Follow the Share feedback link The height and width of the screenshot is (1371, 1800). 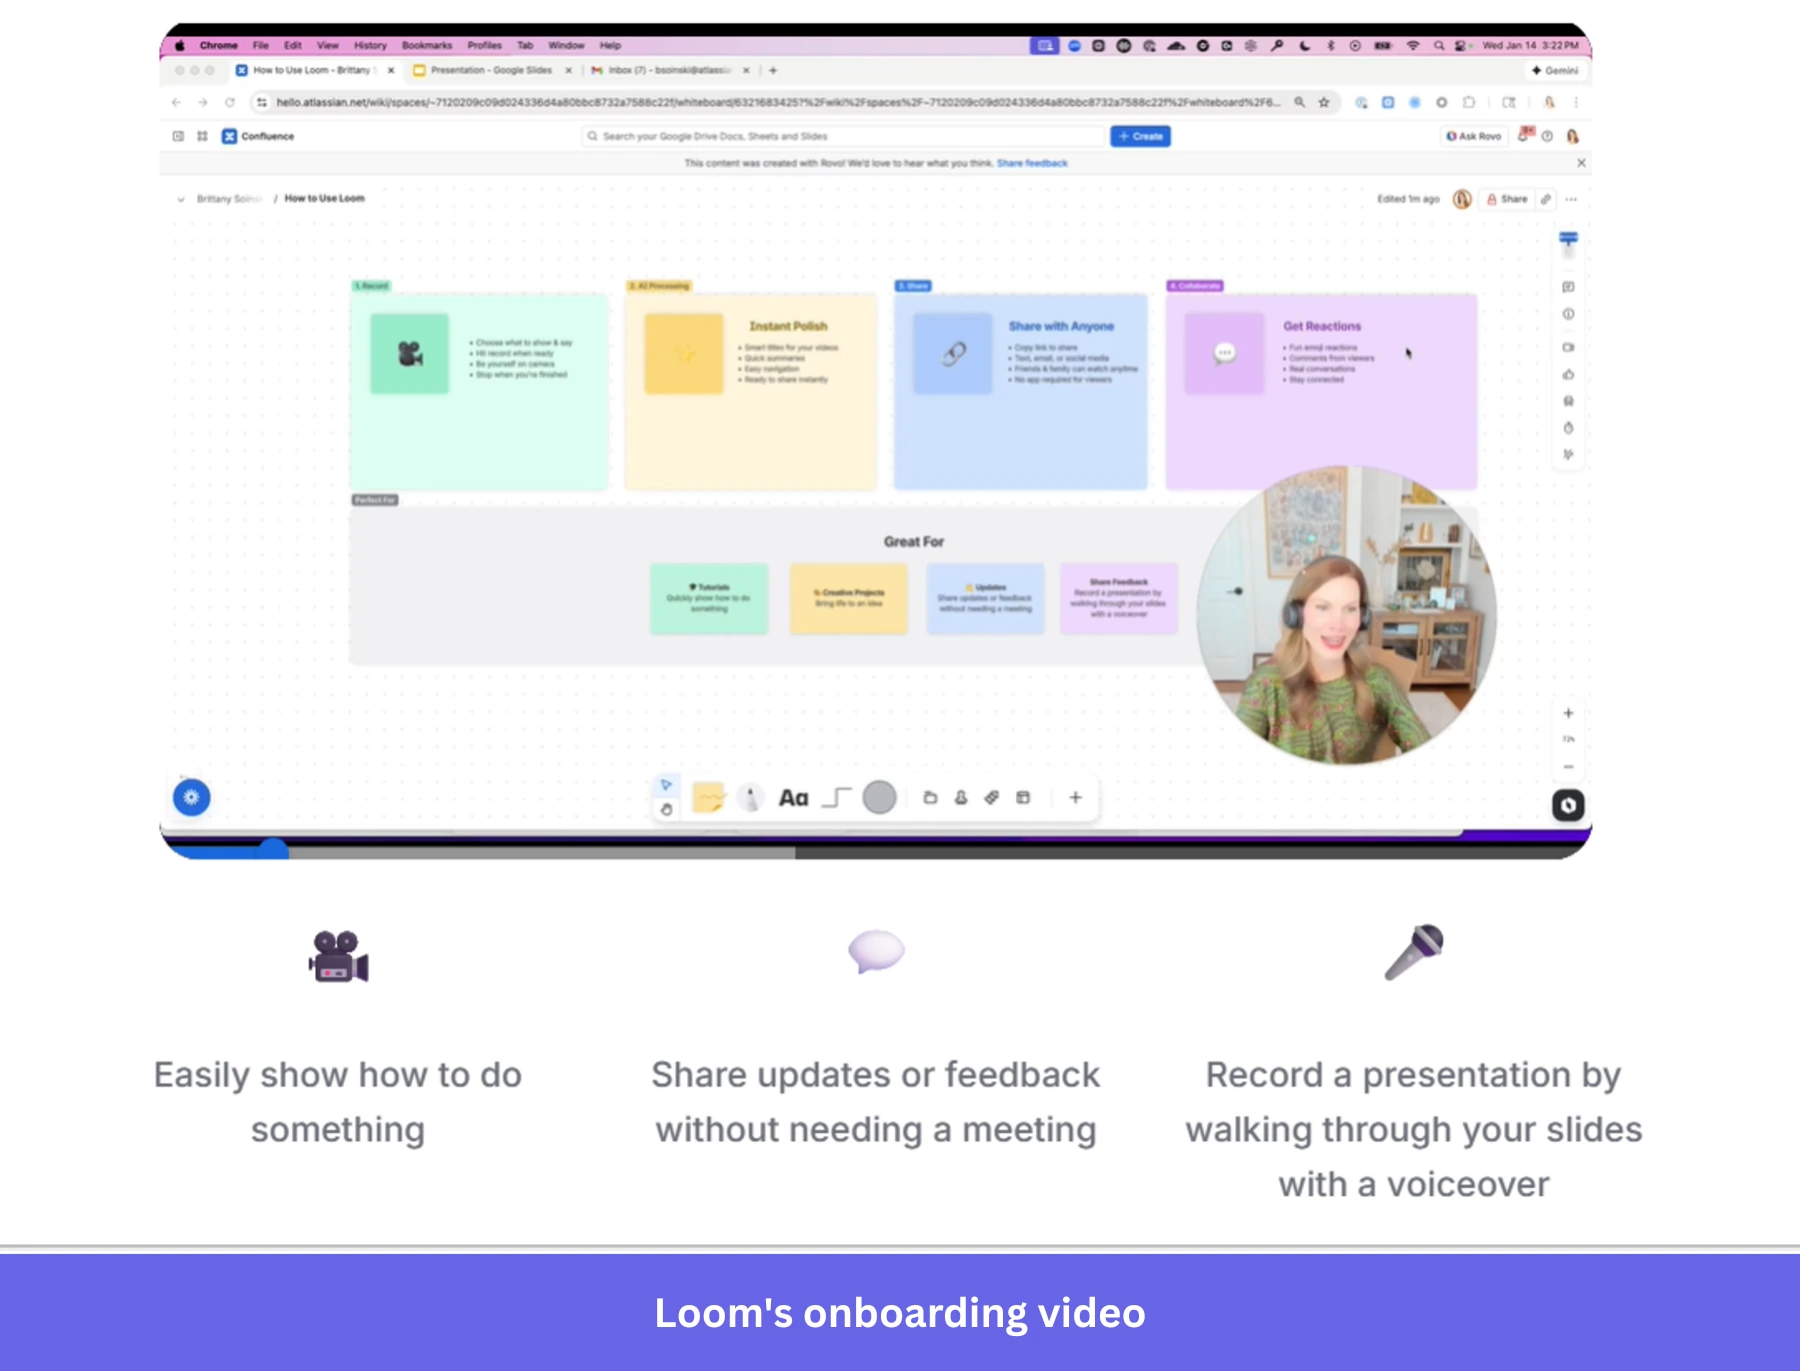[1032, 163]
